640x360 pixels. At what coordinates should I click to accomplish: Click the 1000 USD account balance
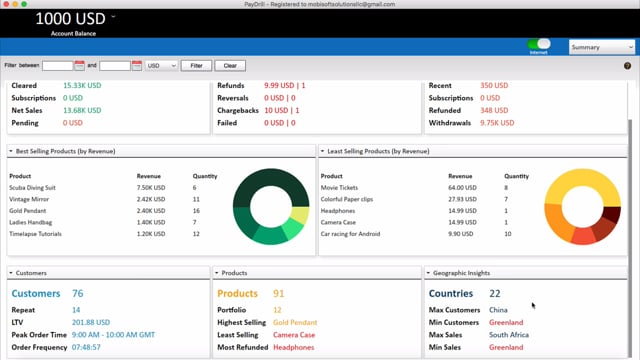point(70,19)
